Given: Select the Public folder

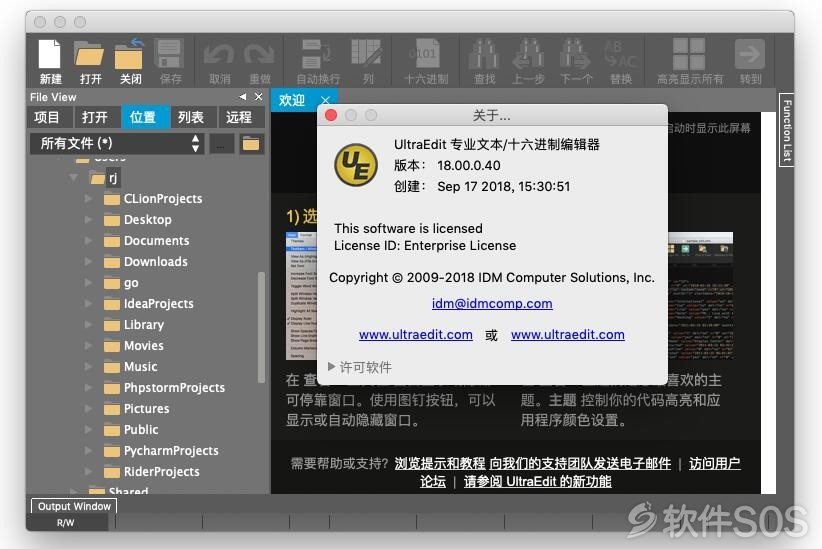Looking at the screenshot, I should tap(131, 429).
